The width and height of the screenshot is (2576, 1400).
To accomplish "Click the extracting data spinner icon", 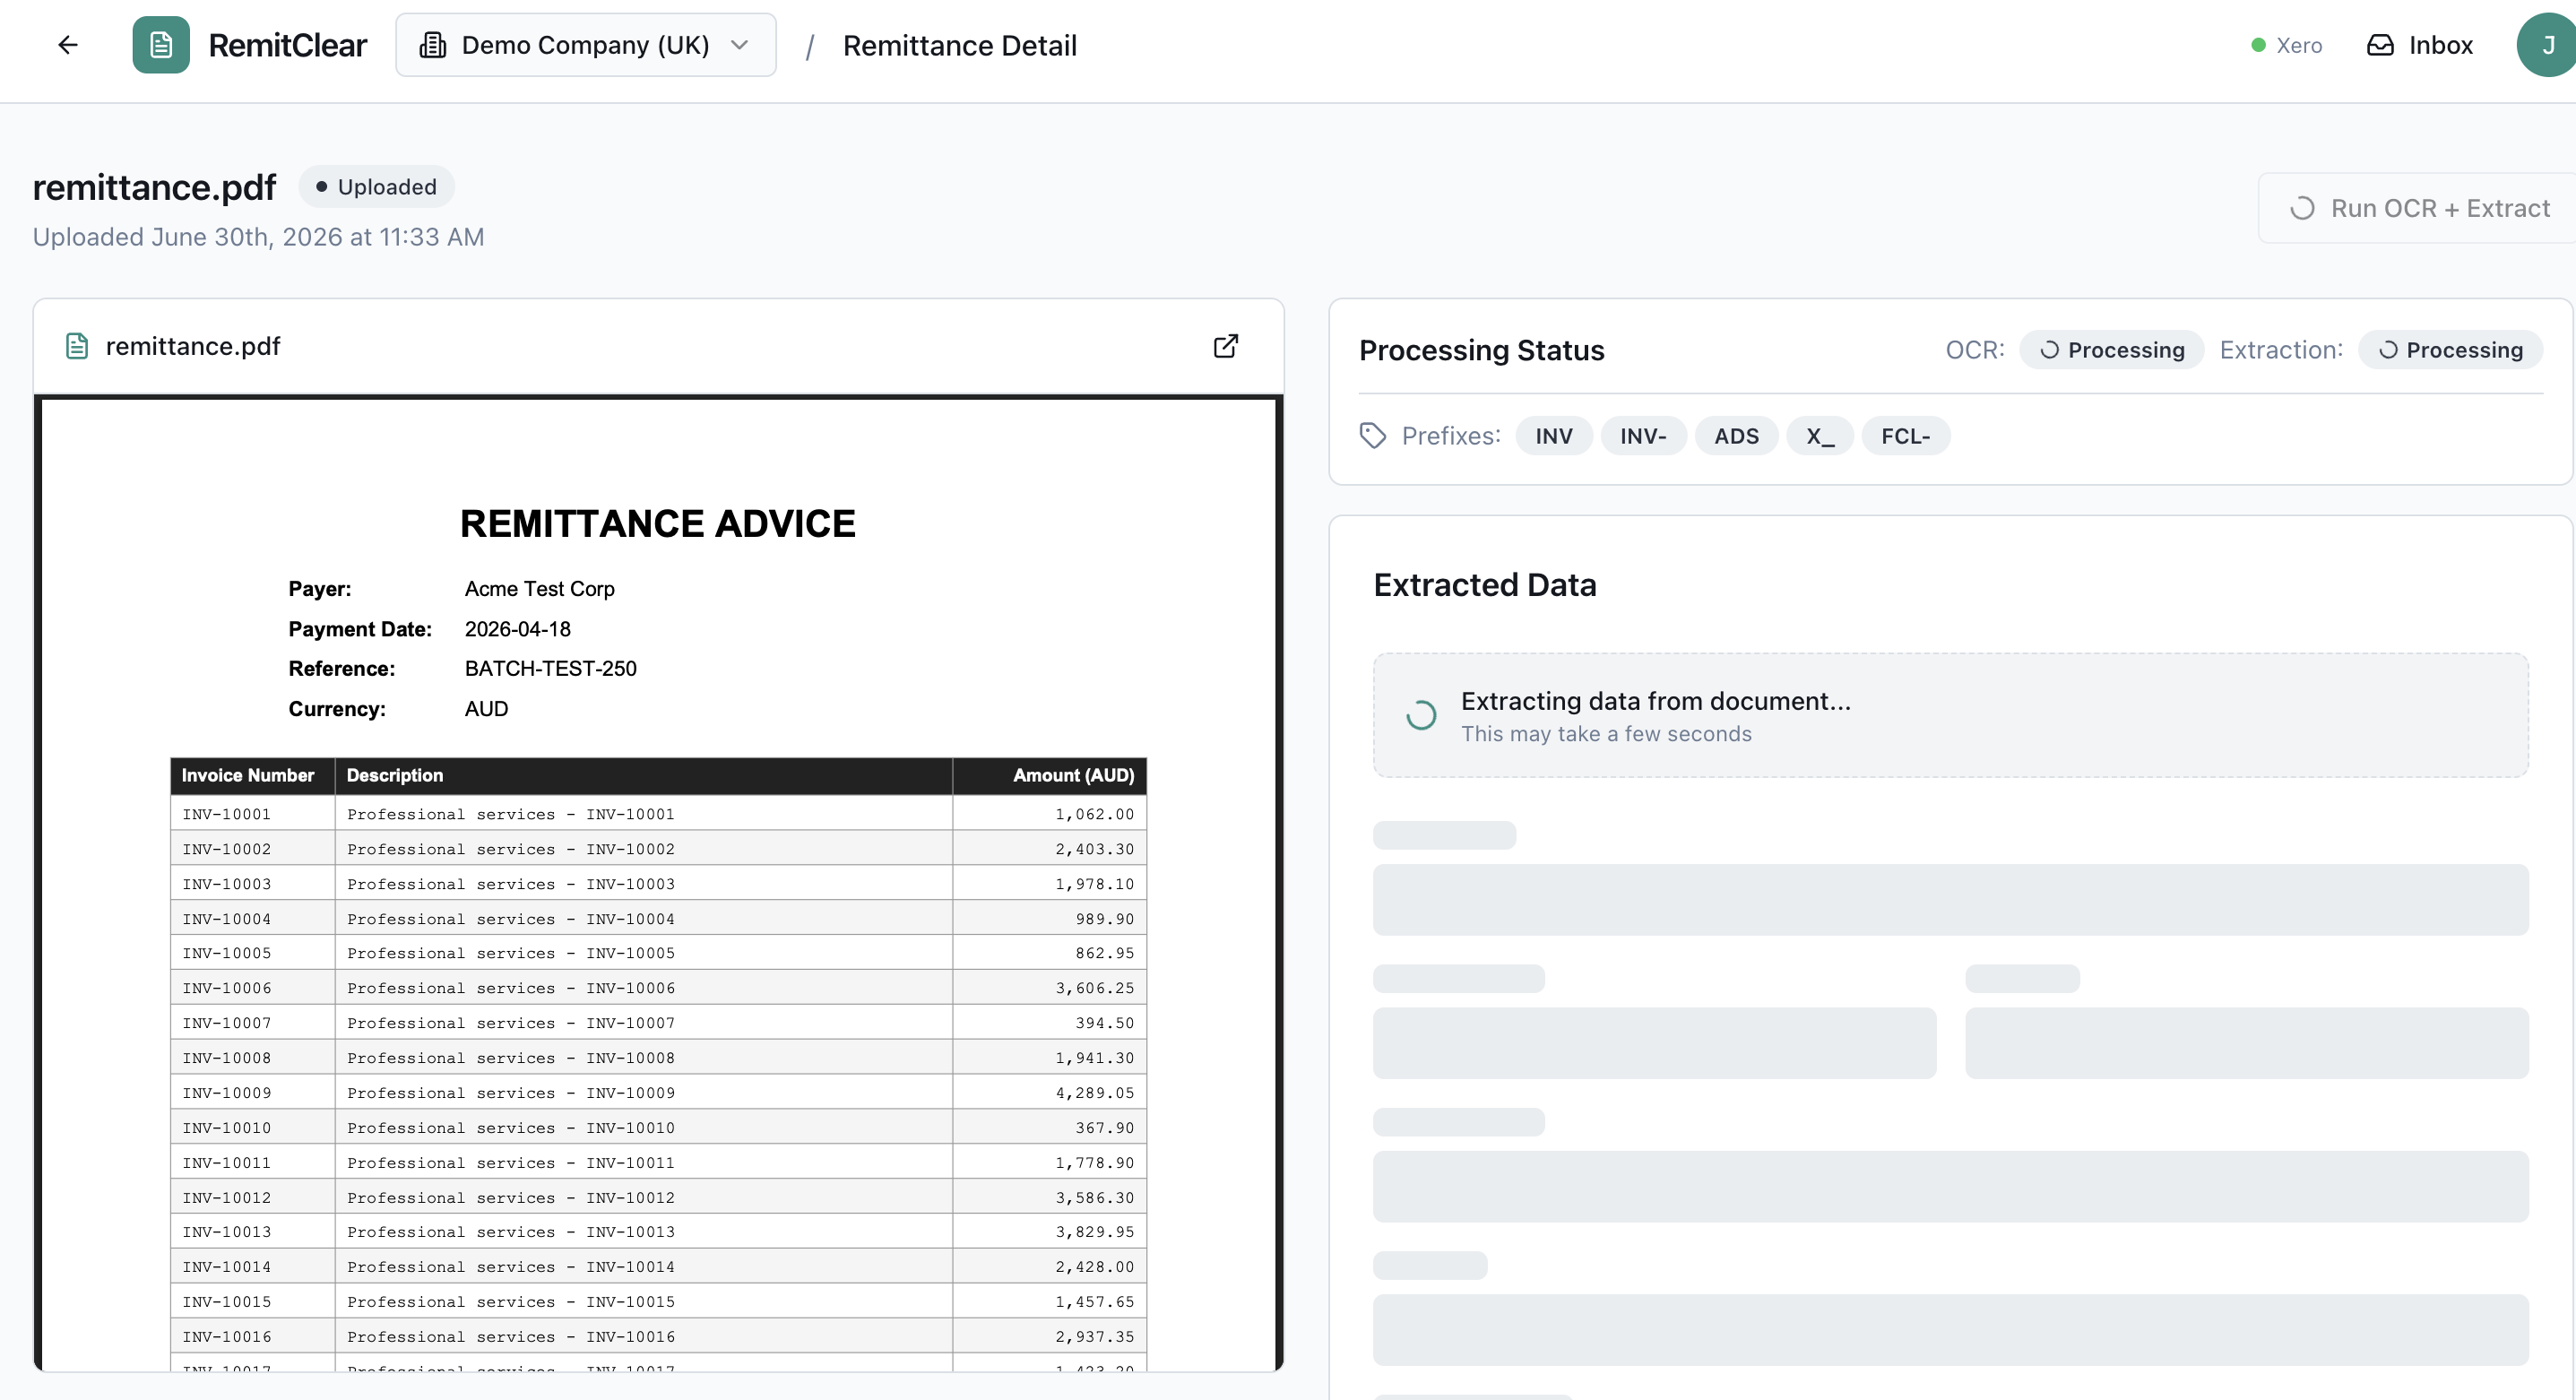I will tap(1421, 715).
